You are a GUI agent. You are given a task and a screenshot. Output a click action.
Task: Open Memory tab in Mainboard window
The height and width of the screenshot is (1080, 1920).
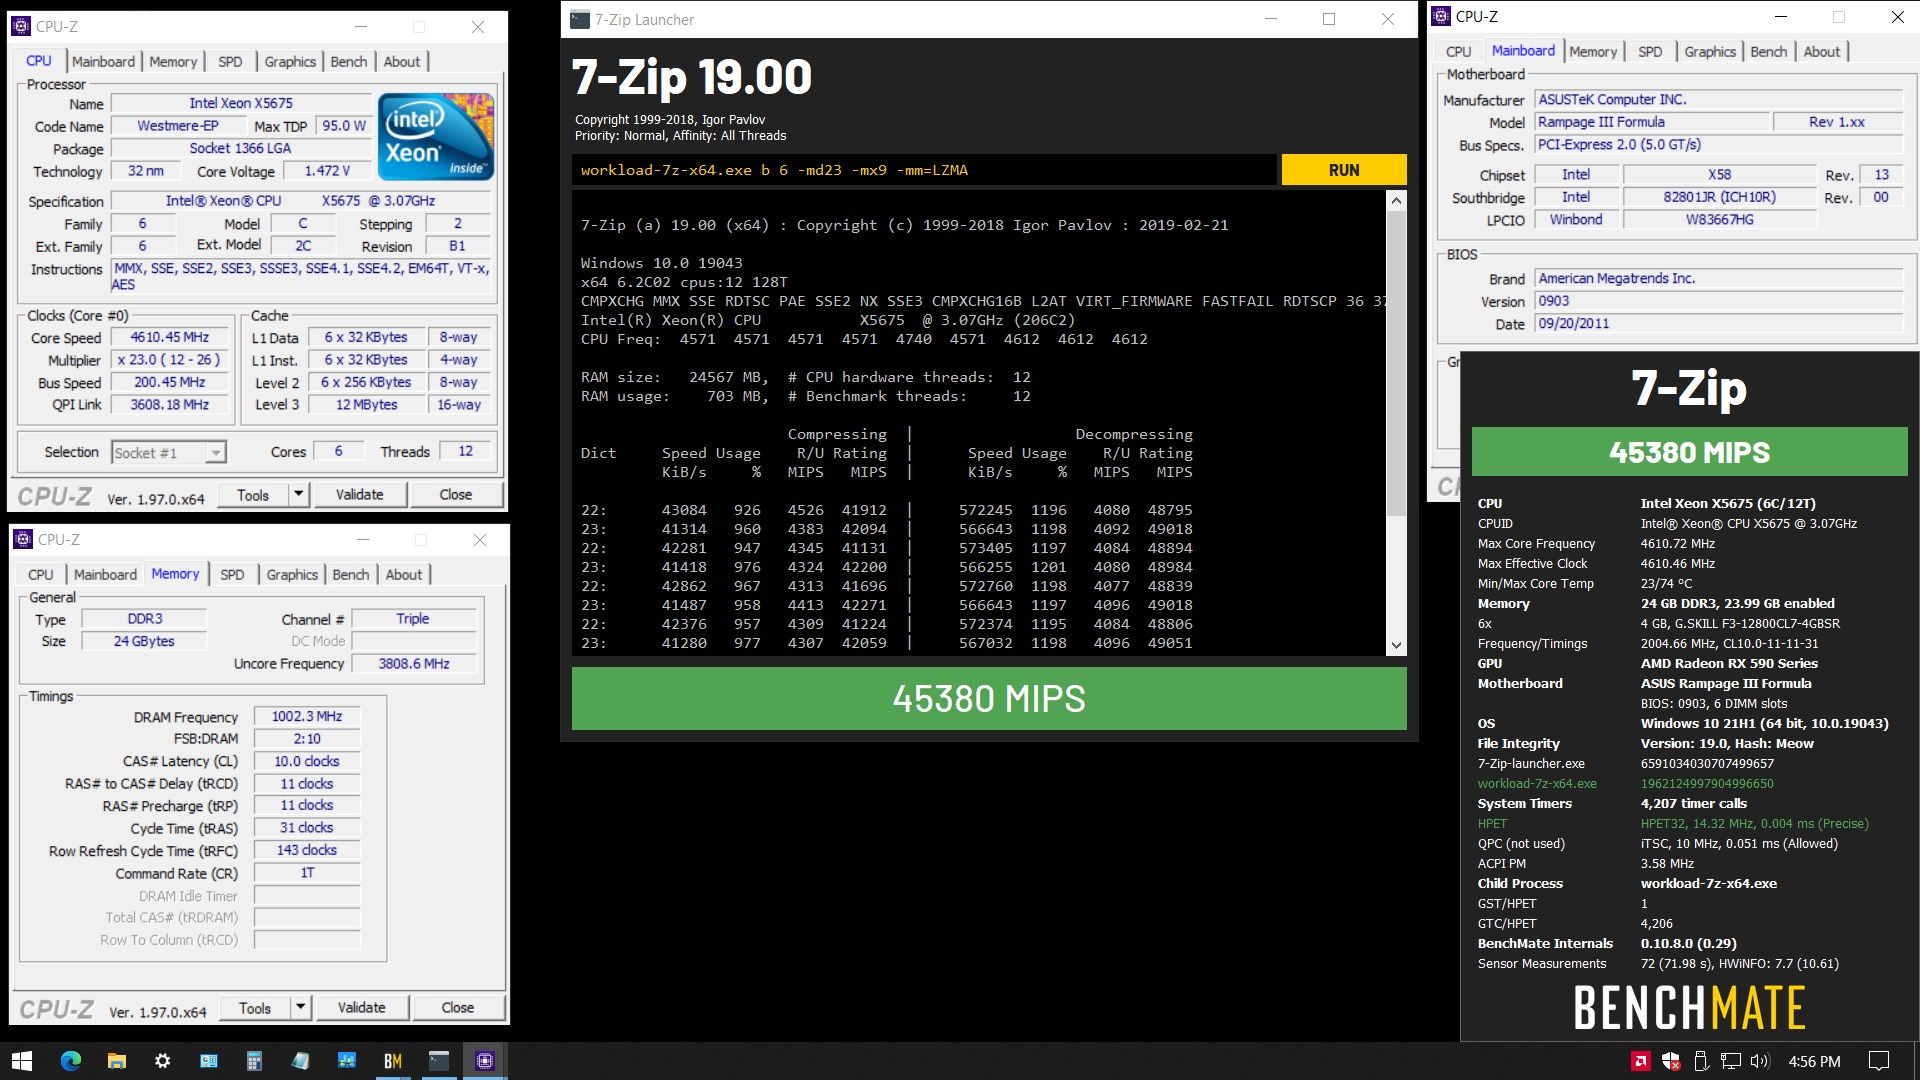[1593, 51]
